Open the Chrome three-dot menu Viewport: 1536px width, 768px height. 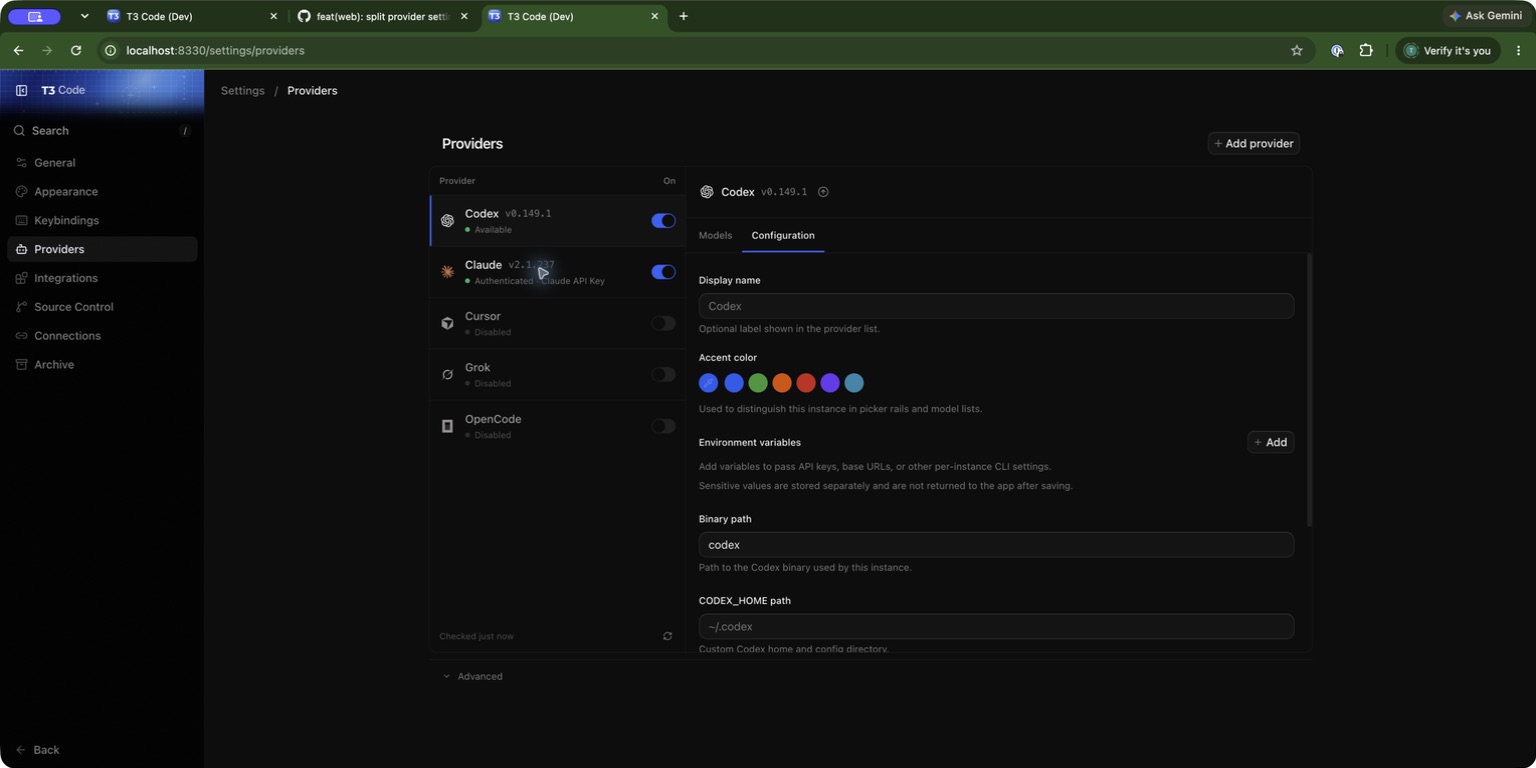(x=1518, y=50)
